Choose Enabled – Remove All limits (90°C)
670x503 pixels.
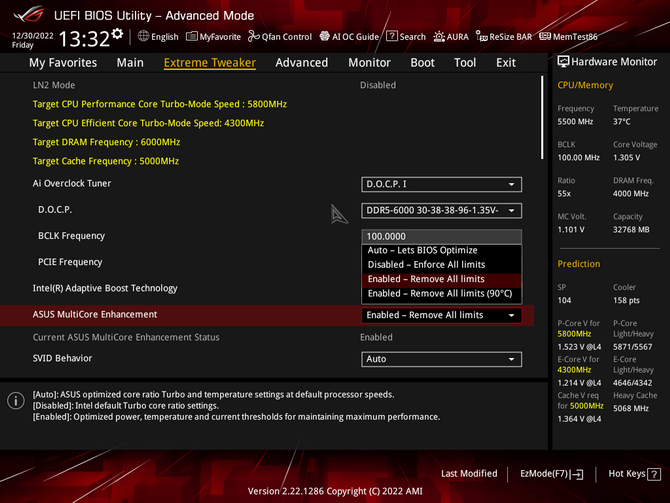pos(441,294)
